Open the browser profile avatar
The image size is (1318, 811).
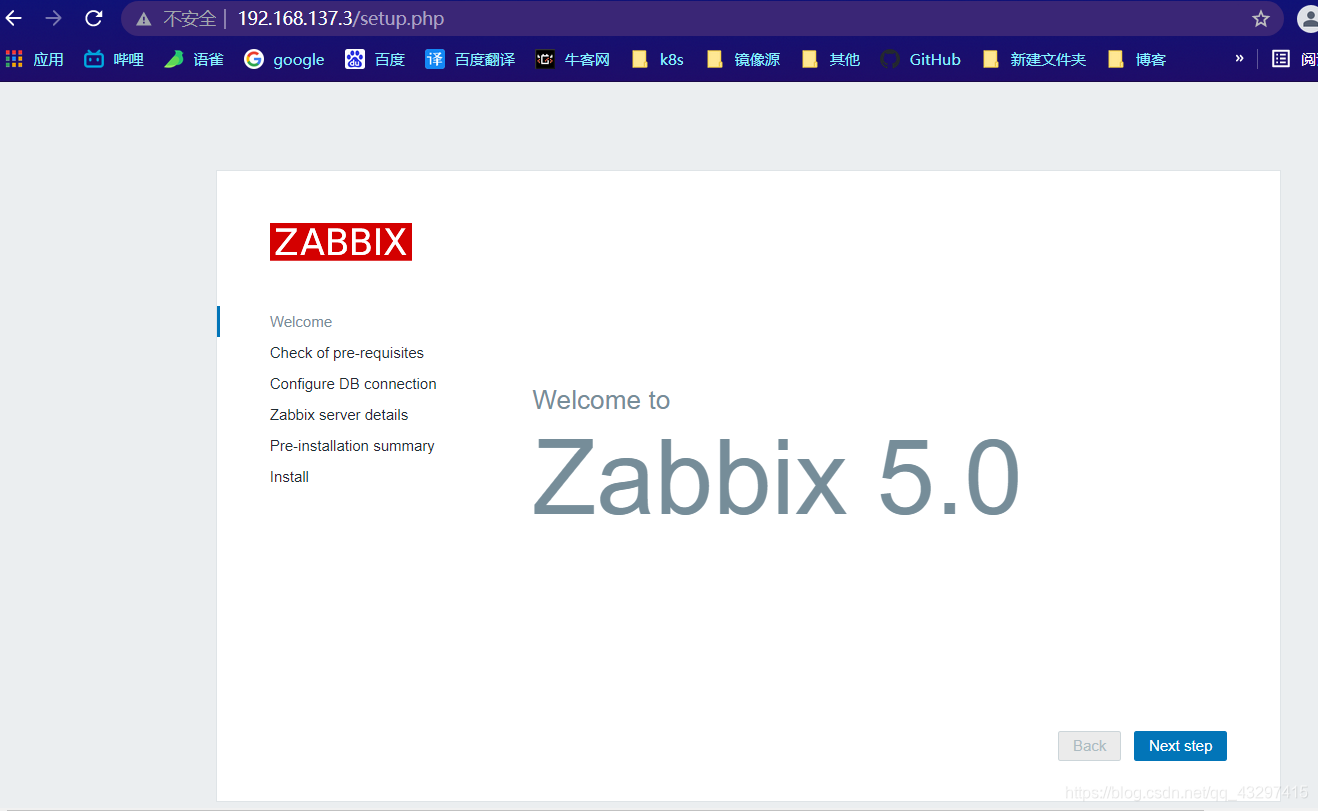tap(1308, 18)
